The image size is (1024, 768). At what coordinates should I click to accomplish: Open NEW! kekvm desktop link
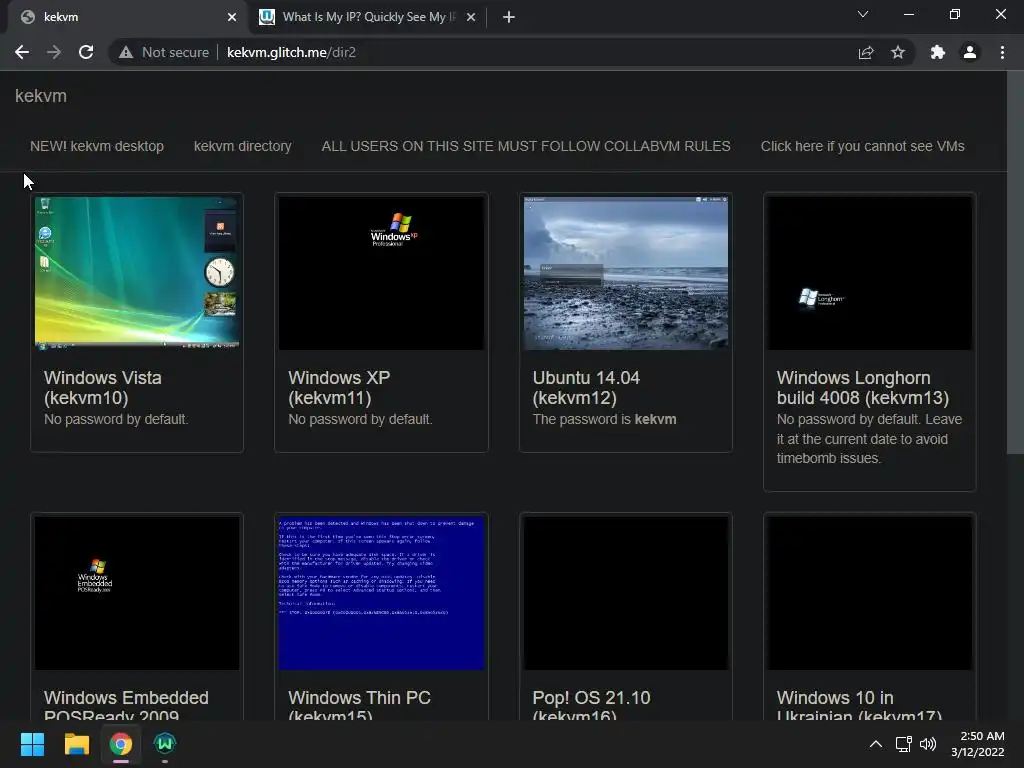pyautogui.click(x=97, y=146)
